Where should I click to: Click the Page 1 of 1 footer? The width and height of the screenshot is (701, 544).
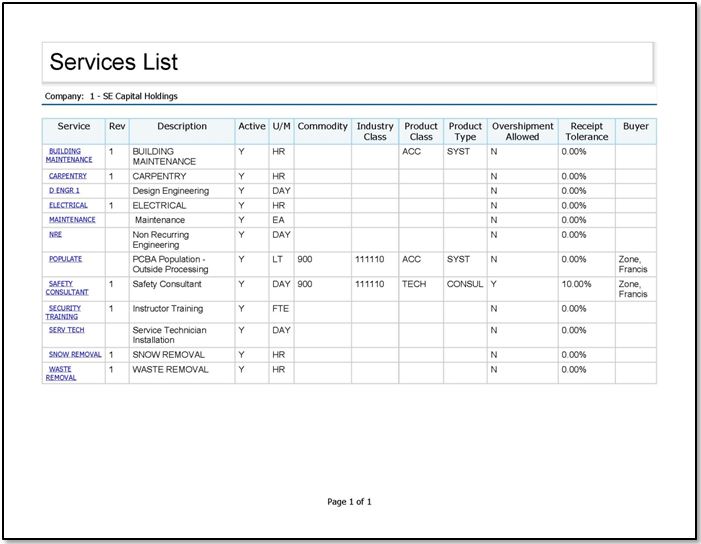[x=350, y=502]
